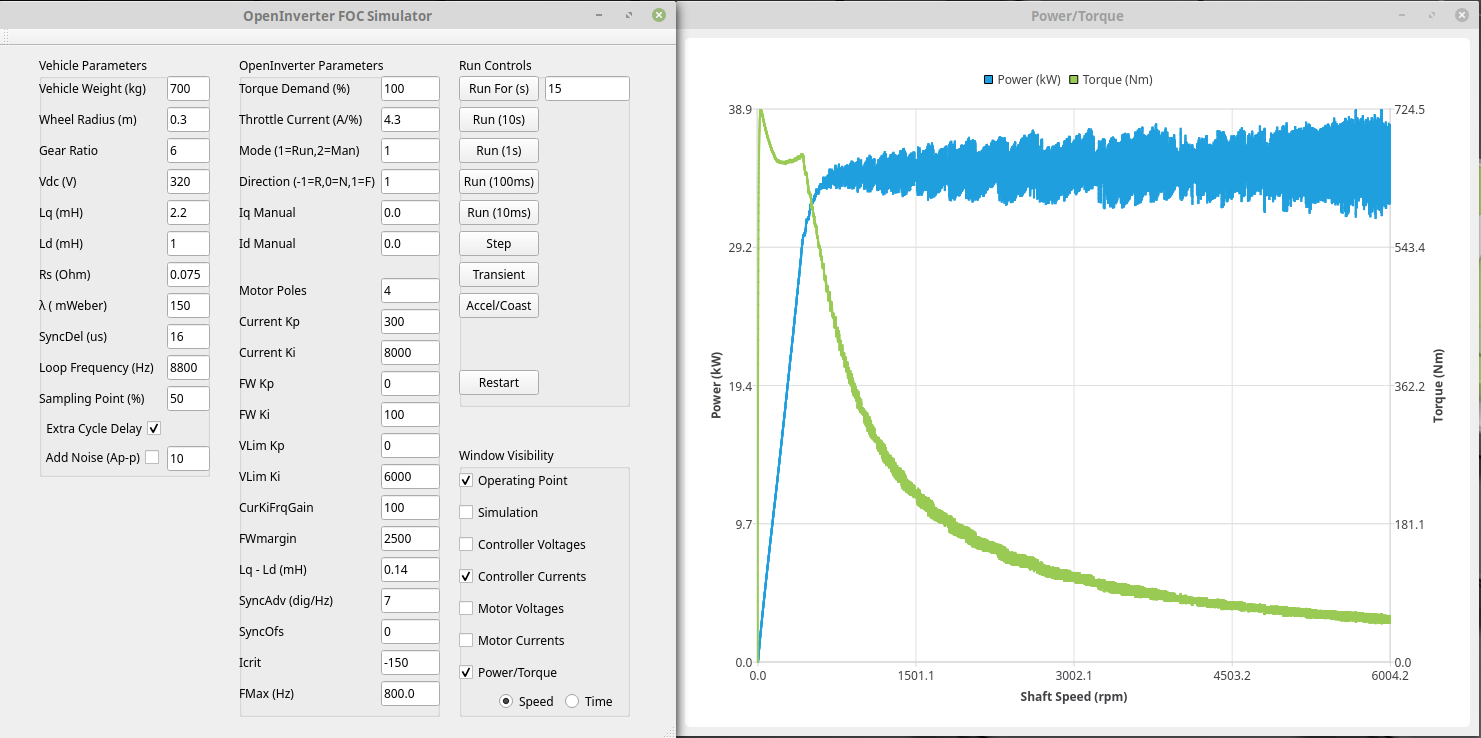The width and height of the screenshot is (1481, 738).
Task: Click the blue Power (kW) legend swatch
Action: tap(989, 80)
